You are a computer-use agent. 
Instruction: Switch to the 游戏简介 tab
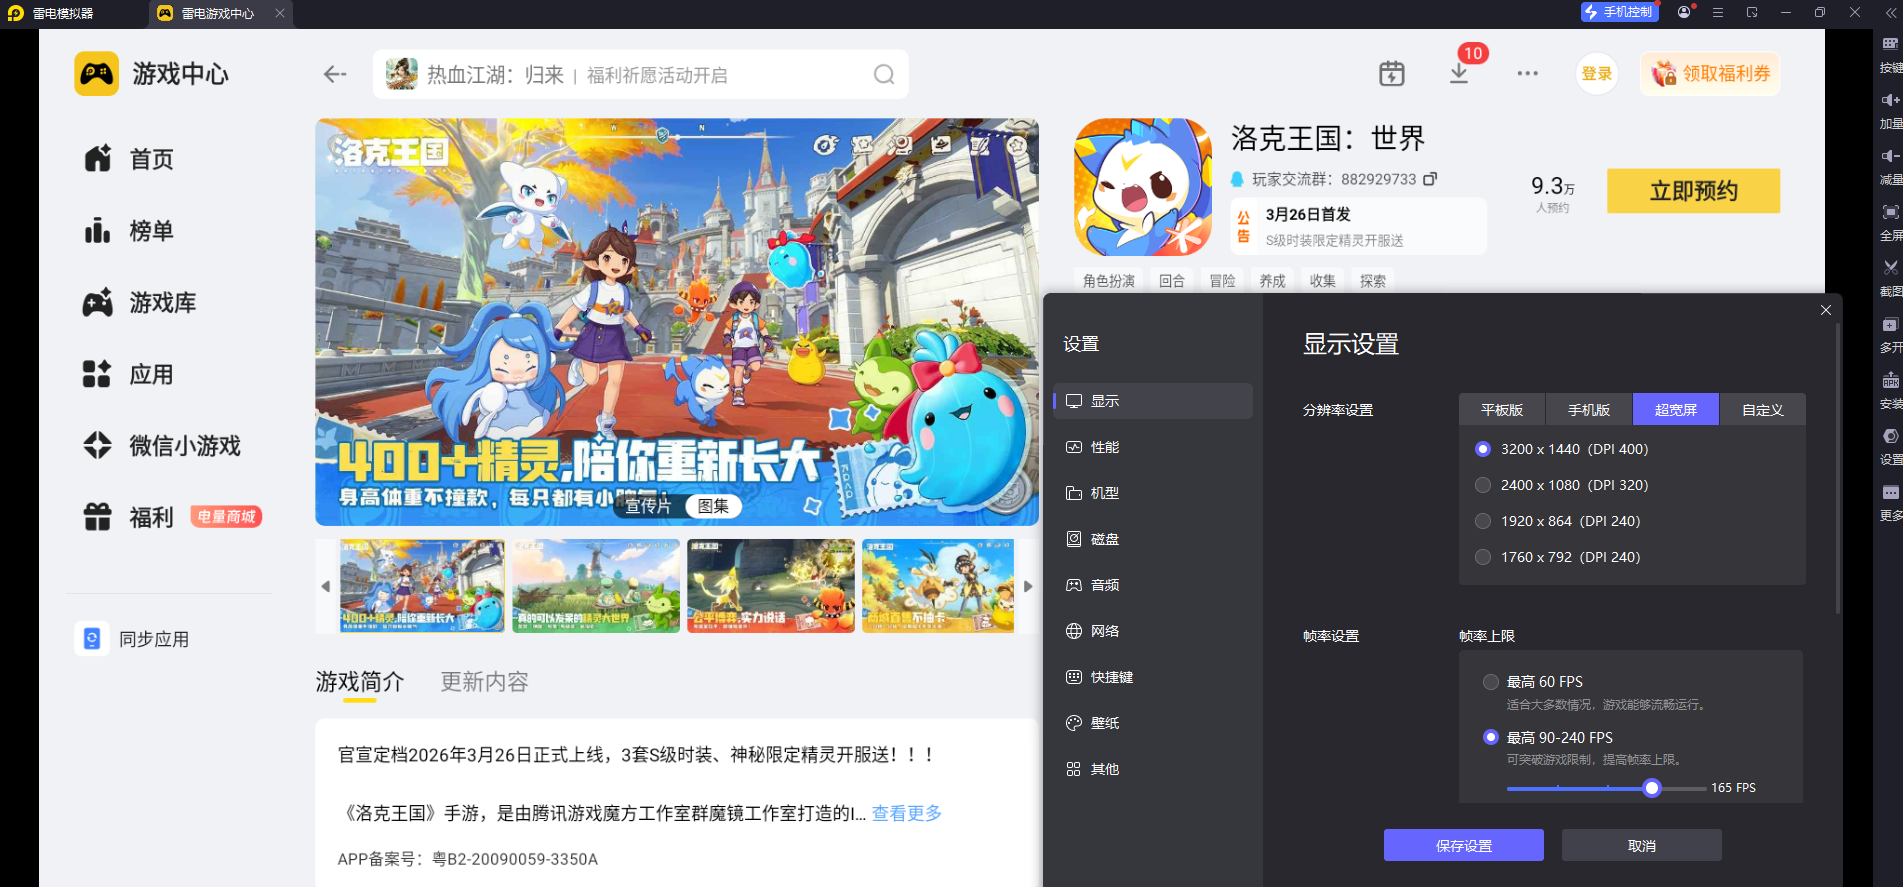360,682
